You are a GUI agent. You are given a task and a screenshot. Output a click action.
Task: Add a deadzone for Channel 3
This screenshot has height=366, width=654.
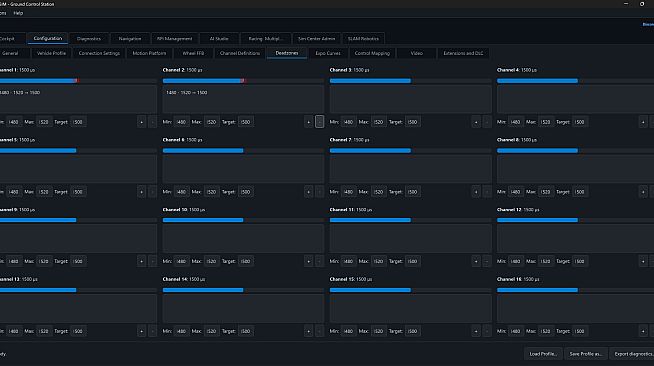pyautogui.click(x=476, y=122)
